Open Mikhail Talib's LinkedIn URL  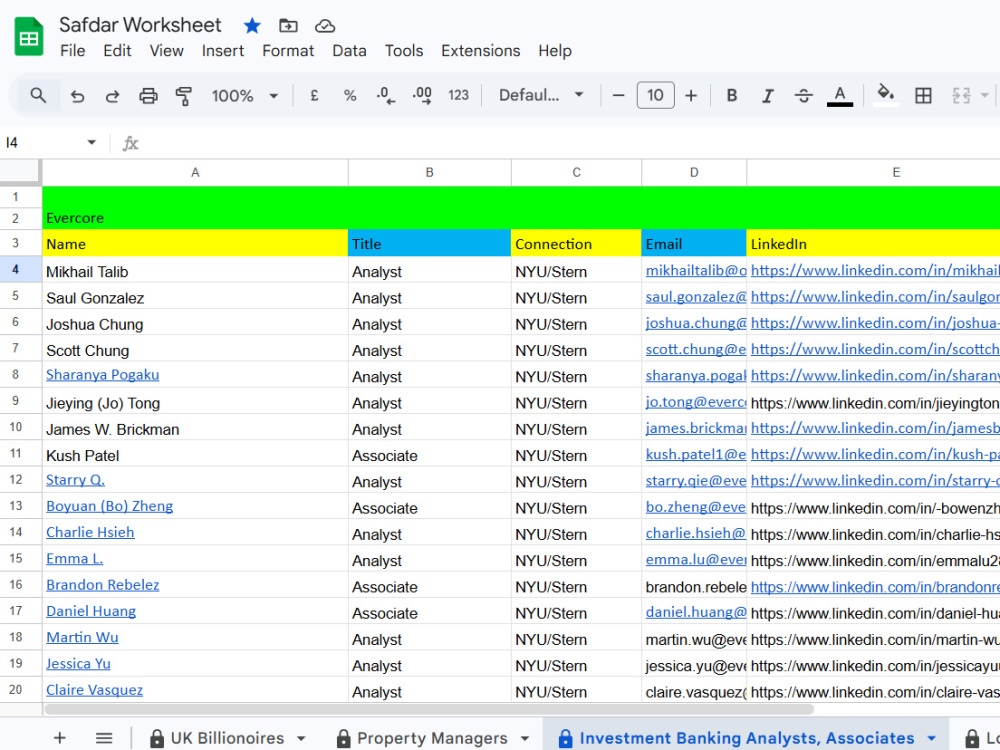(875, 270)
